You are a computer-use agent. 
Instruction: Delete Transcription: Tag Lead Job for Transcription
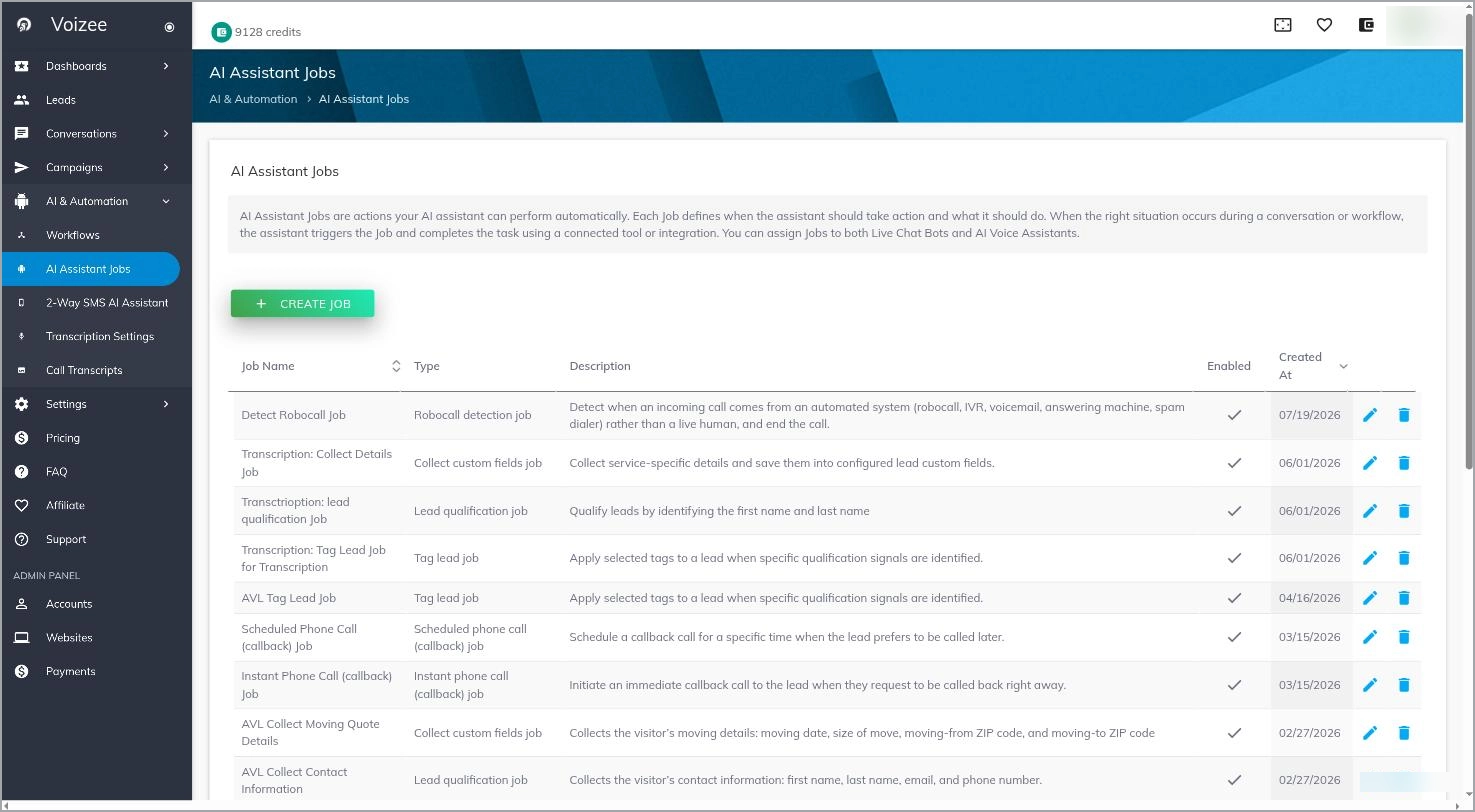1404,558
